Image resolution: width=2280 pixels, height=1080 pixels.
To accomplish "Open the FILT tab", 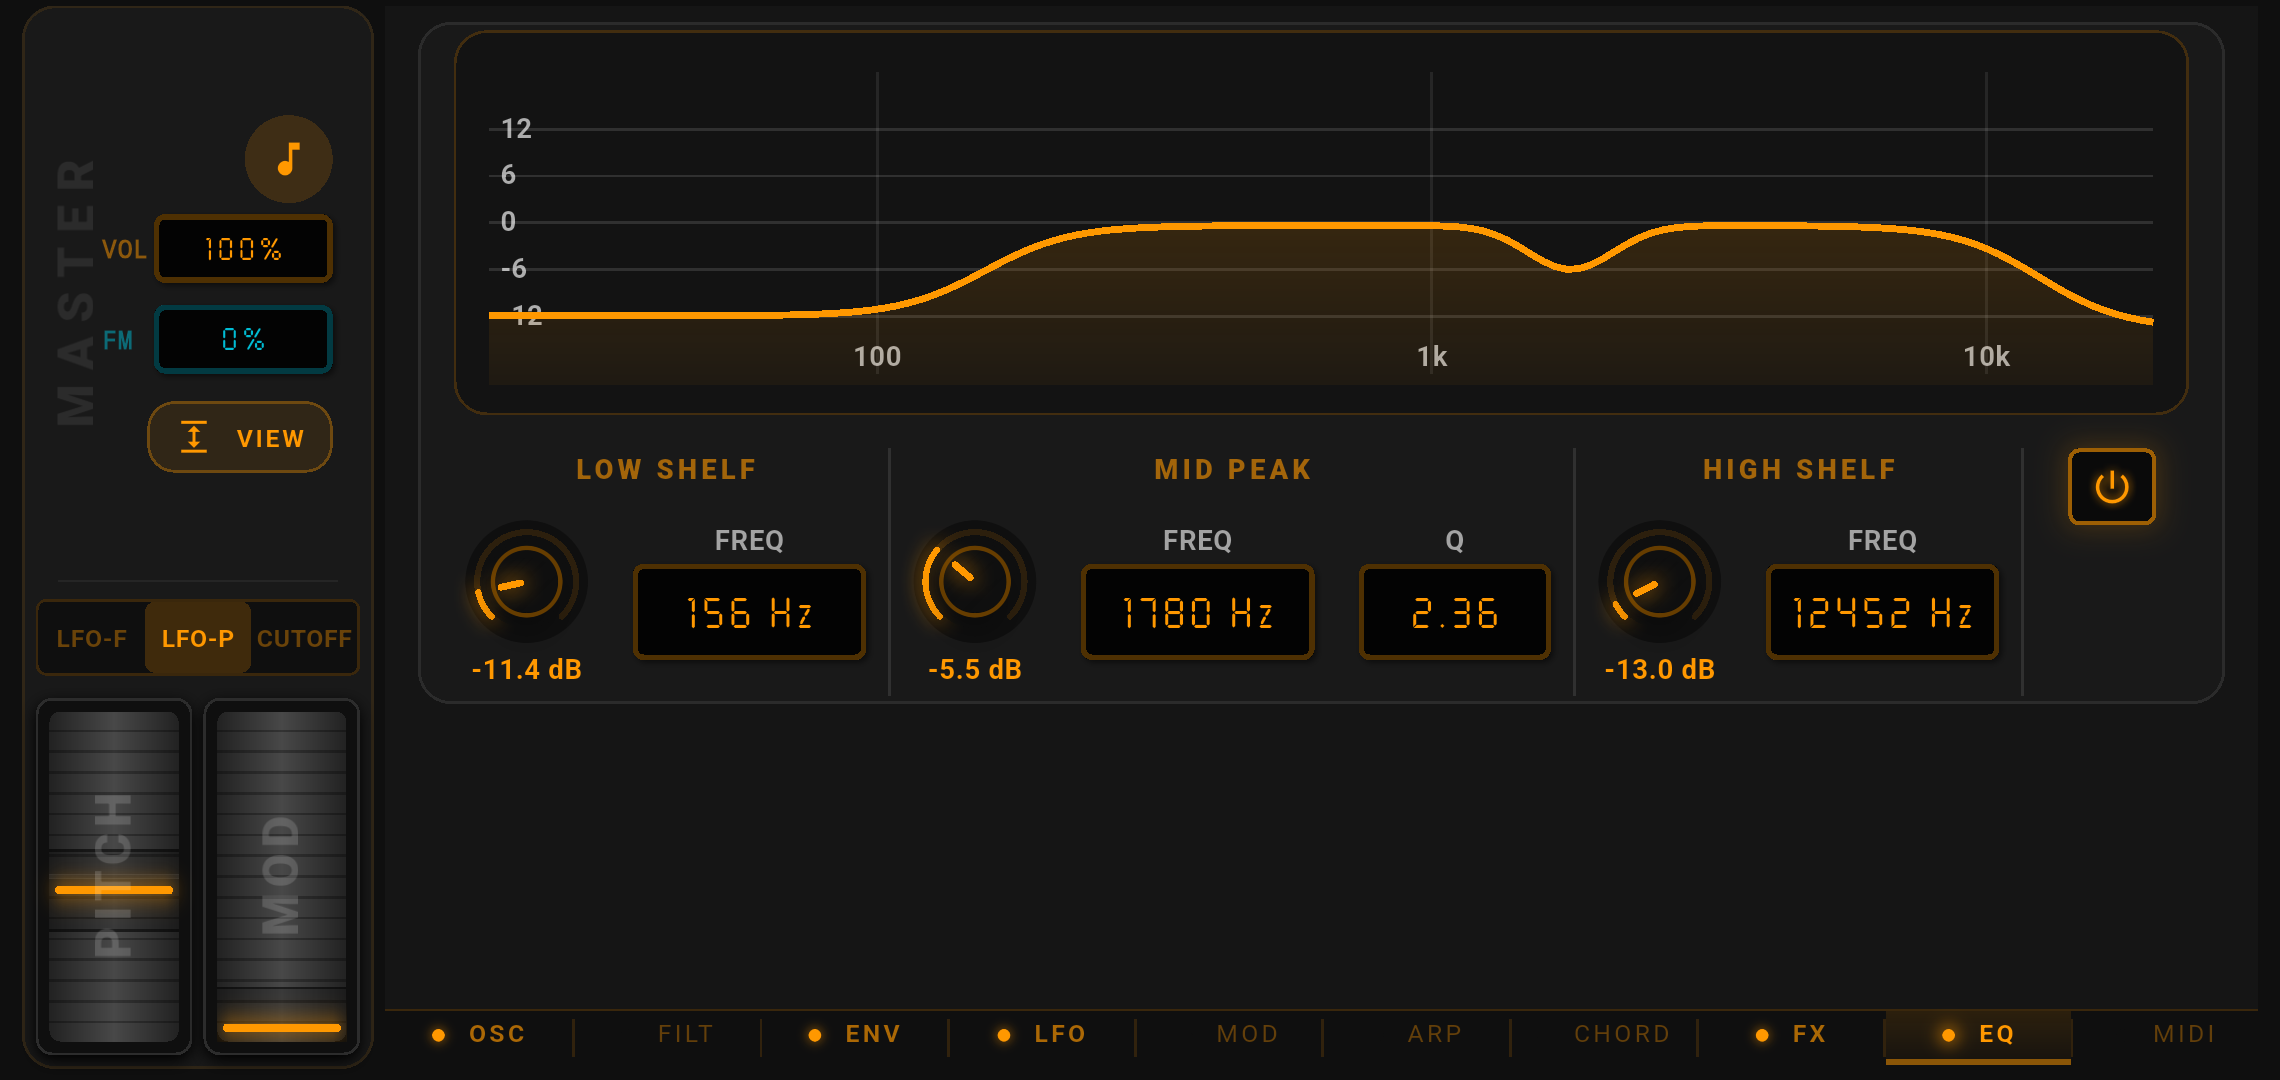I will click(x=685, y=1034).
